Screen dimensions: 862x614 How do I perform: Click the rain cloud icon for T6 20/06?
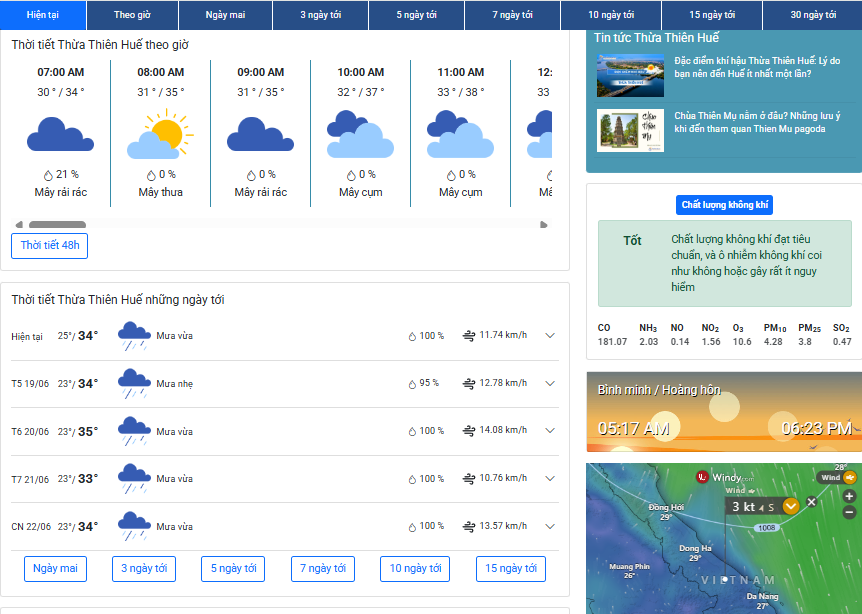point(134,431)
